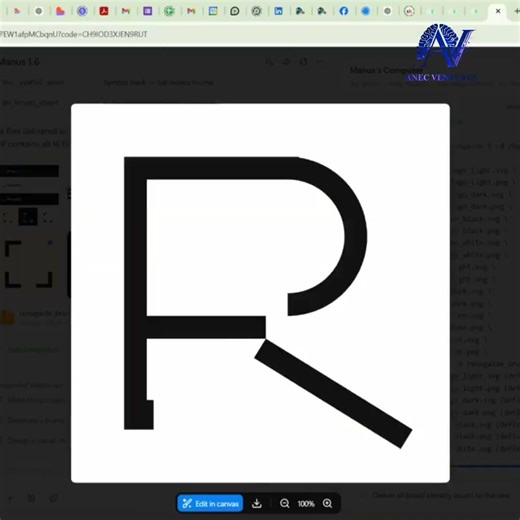Select the corner-brackets logo thumbnail

[x=28, y=263]
